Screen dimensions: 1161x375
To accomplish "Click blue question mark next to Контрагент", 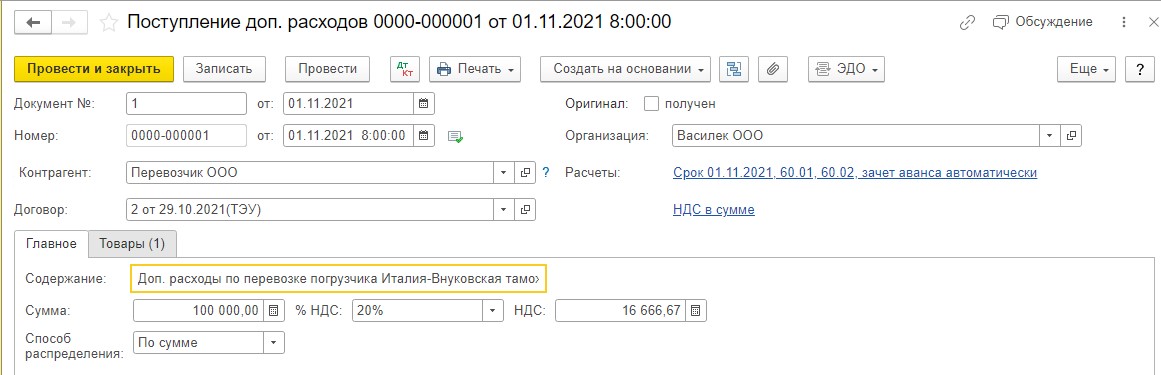I will (546, 173).
